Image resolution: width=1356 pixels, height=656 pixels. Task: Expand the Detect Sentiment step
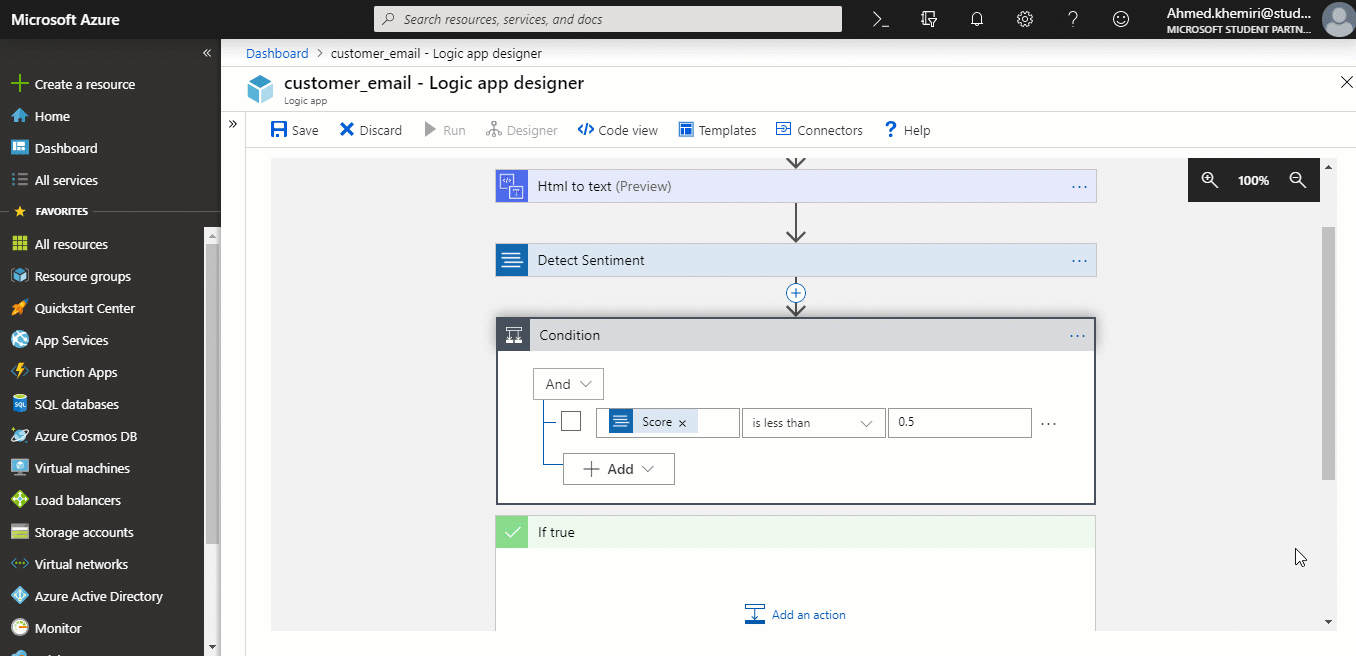click(796, 260)
